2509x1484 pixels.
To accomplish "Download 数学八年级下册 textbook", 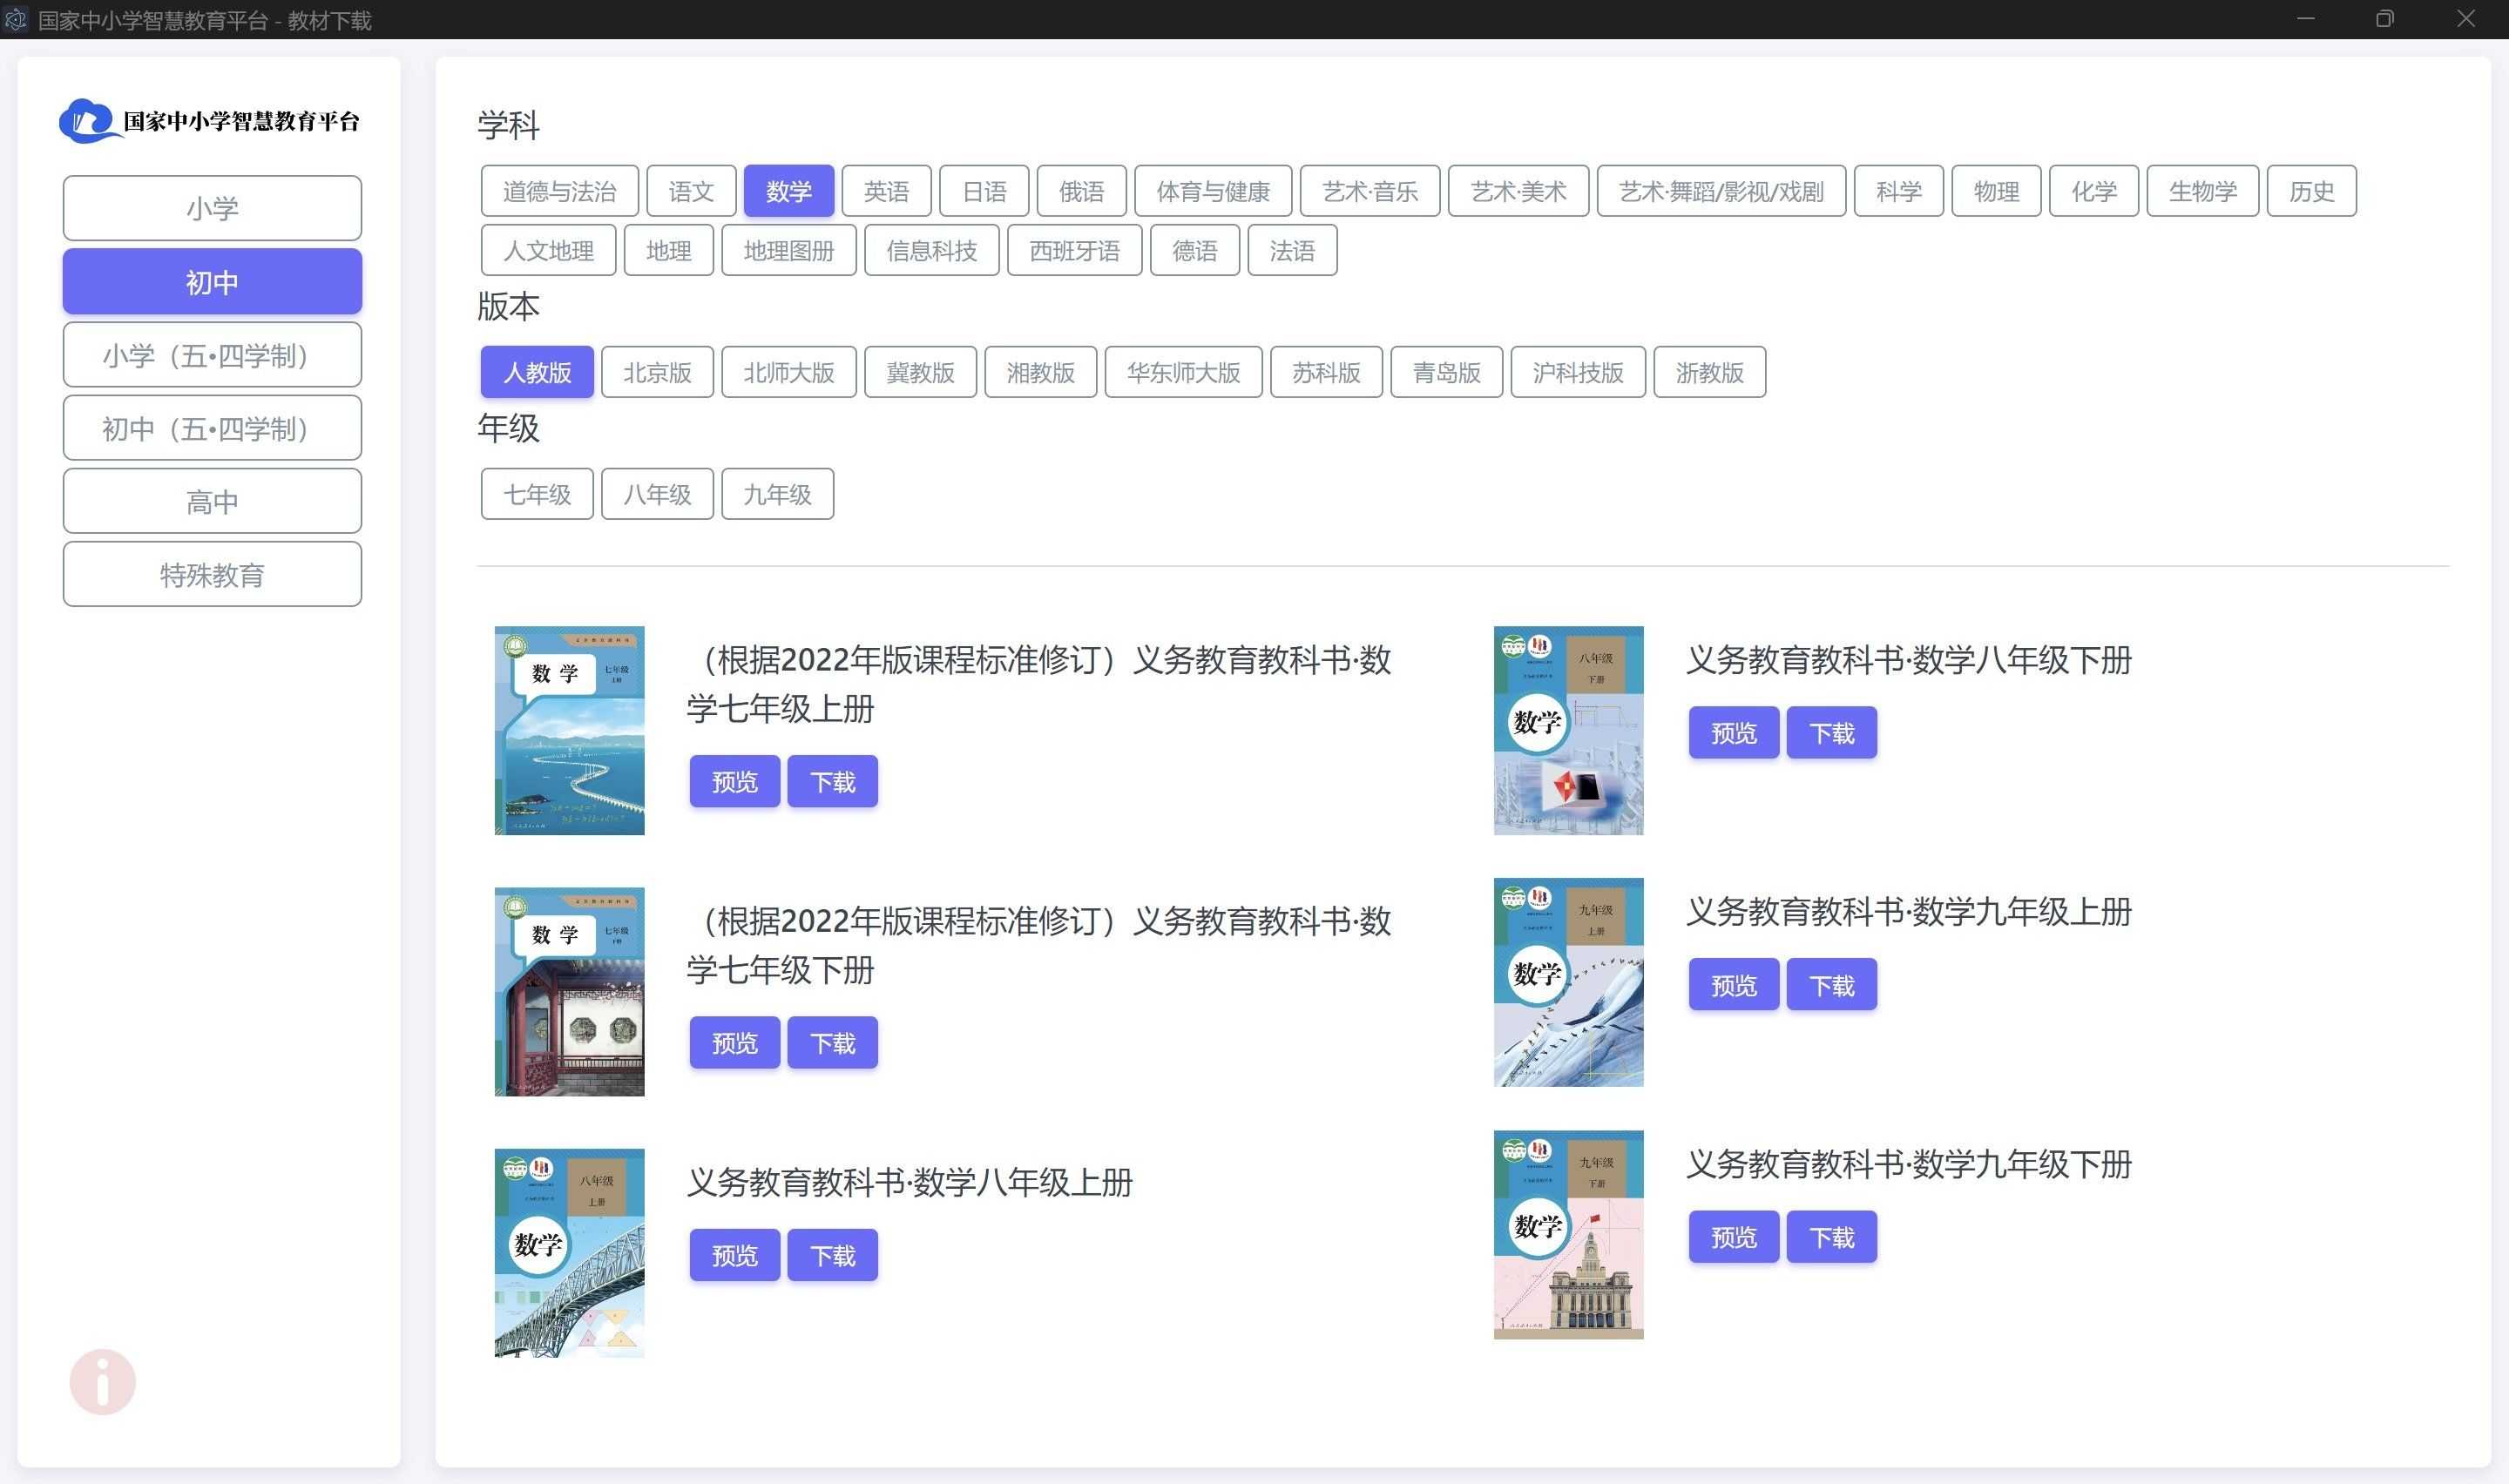I will pyautogui.click(x=1831, y=732).
